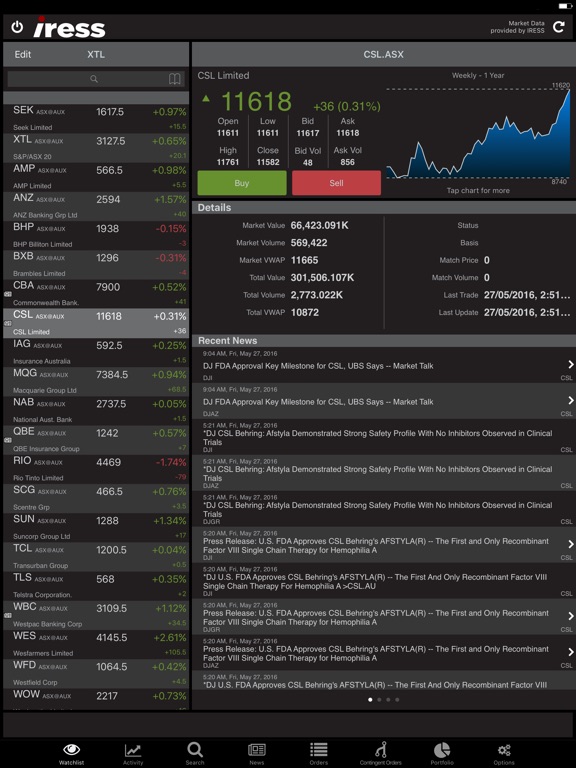The width and height of the screenshot is (576, 768).
Task: Select the WFD Westfield Corp row
Action: click(x=96, y=674)
